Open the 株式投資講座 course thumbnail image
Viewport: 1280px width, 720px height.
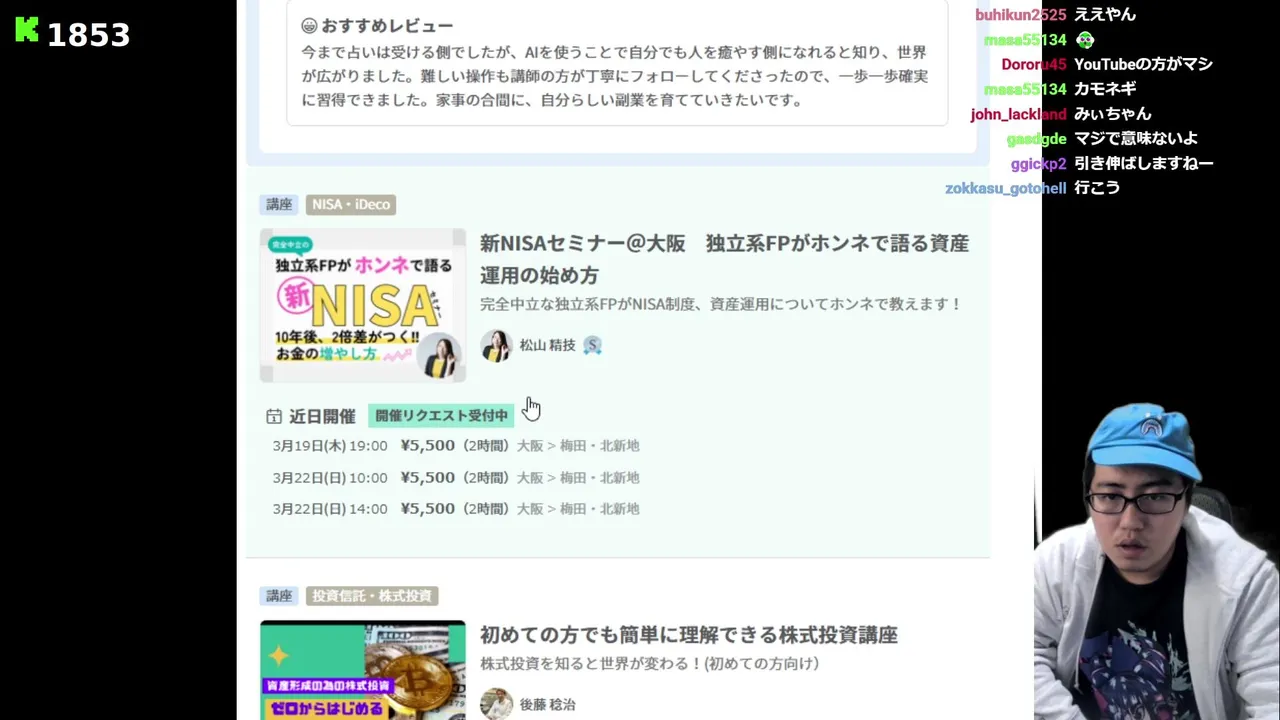click(363, 670)
